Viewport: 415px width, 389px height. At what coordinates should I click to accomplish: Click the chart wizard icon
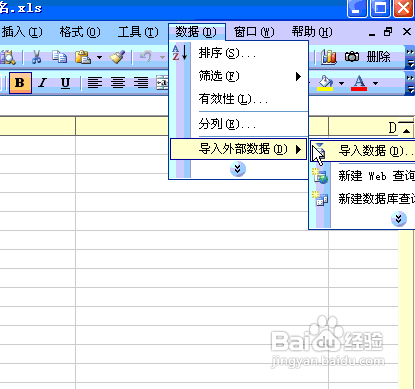click(329, 57)
